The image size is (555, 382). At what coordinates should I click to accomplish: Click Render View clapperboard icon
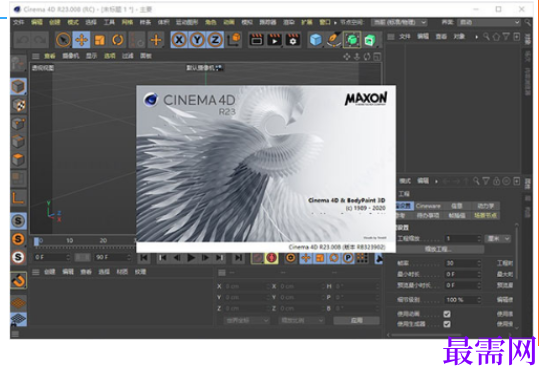256,40
